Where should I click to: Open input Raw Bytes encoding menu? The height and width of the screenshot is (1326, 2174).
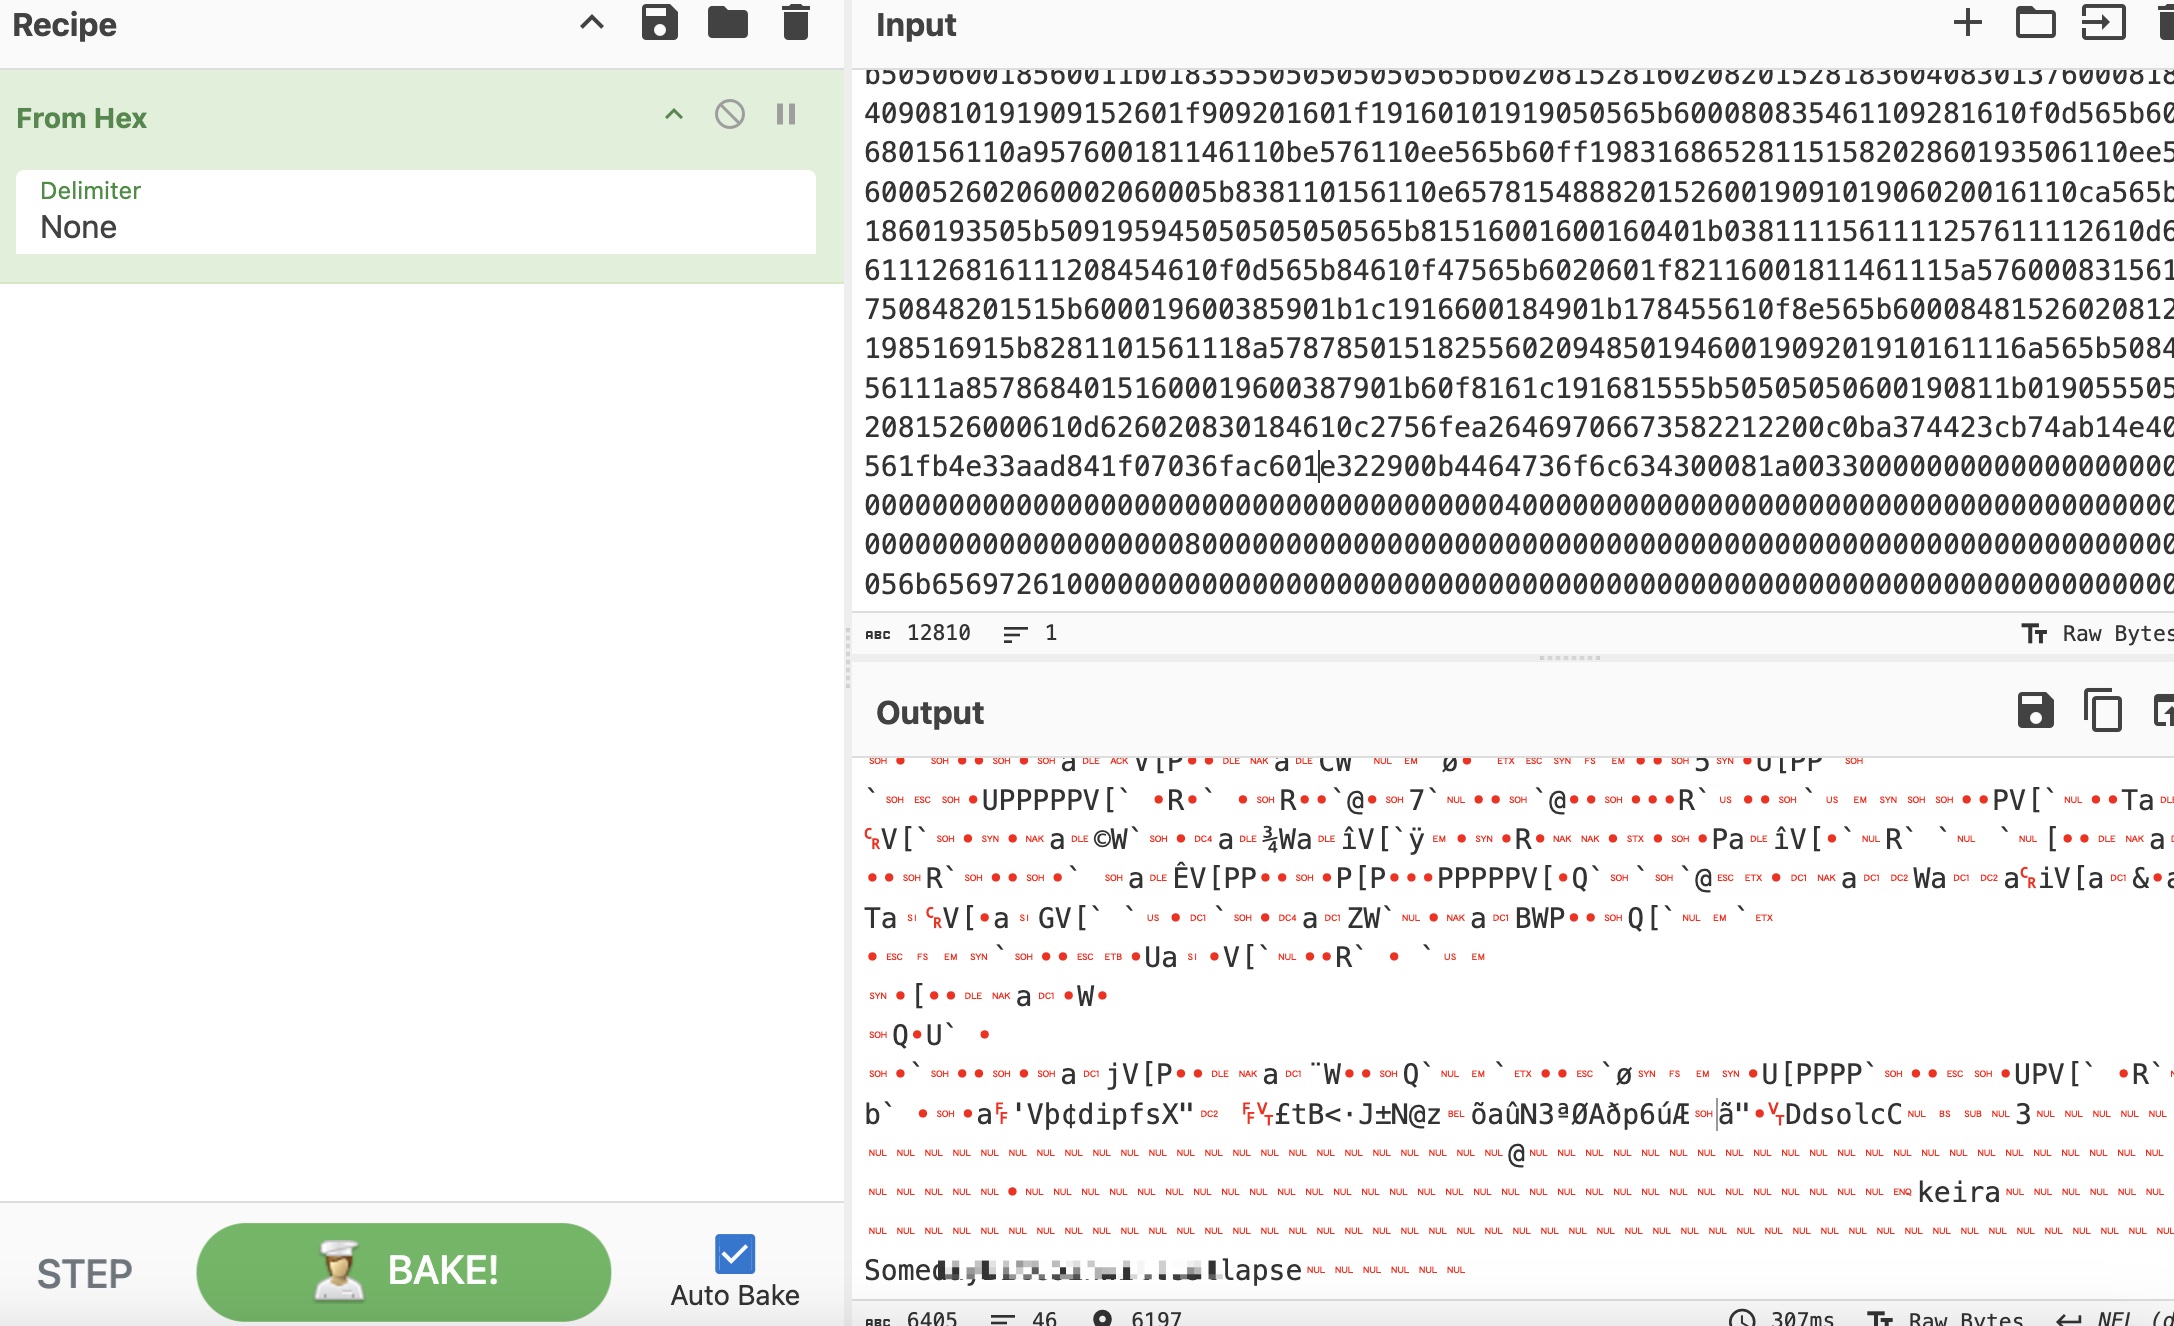2100,633
